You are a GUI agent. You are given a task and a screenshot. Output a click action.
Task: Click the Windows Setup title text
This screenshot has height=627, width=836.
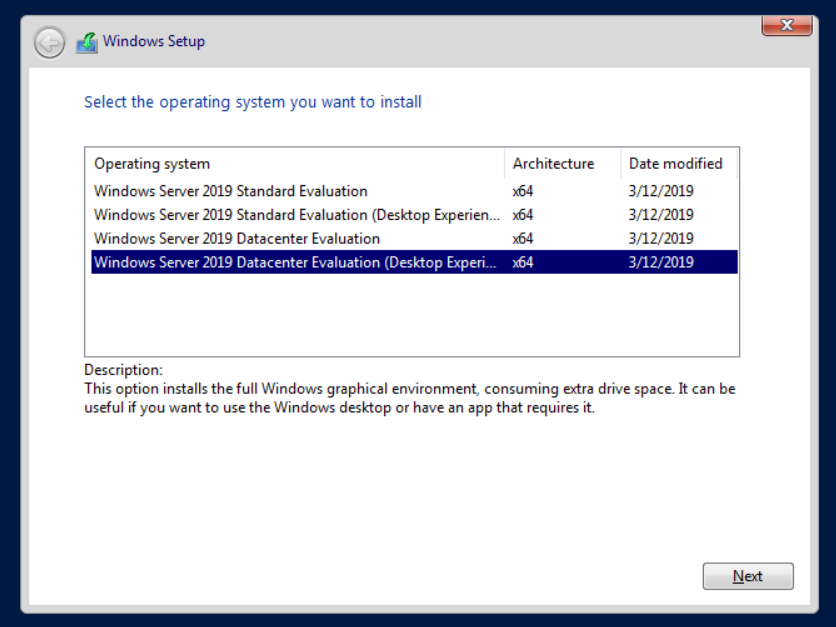154,42
